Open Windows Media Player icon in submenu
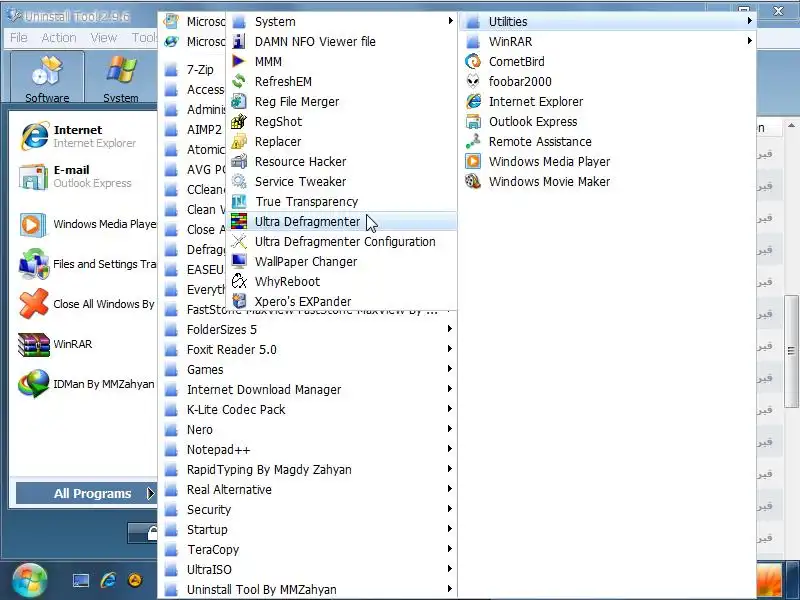Viewport: 800px width, 600px height. click(473, 161)
